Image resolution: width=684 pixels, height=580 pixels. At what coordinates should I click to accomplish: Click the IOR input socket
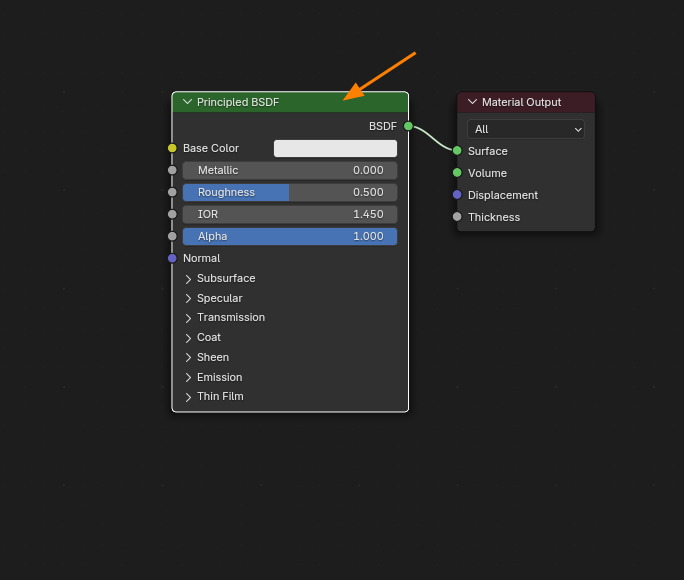click(172, 214)
